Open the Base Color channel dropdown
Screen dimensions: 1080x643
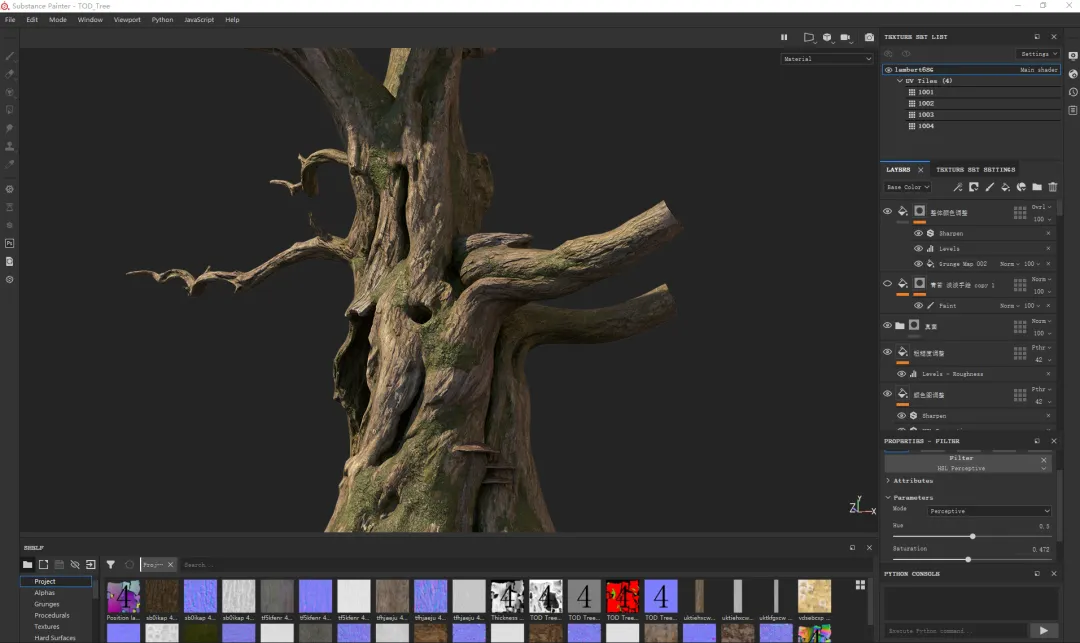pyautogui.click(x=908, y=187)
